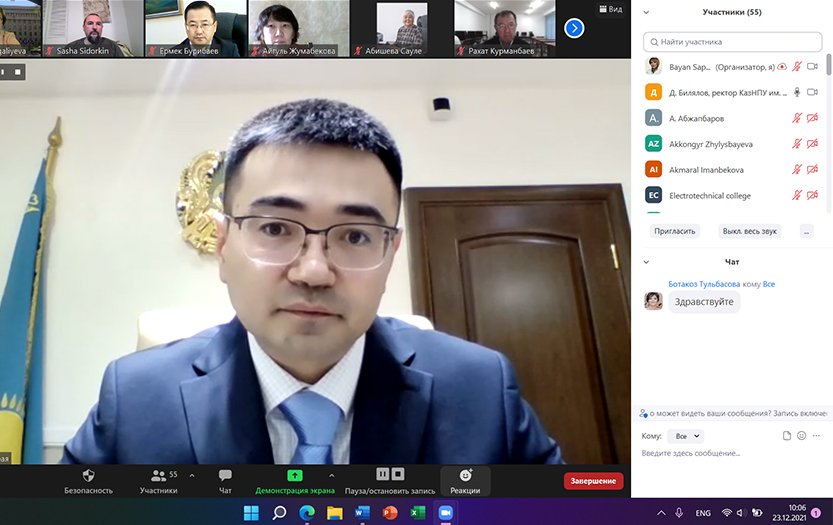Open the Реакции reactions menu
Image resolution: width=833 pixels, height=525 pixels.
click(x=465, y=480)
